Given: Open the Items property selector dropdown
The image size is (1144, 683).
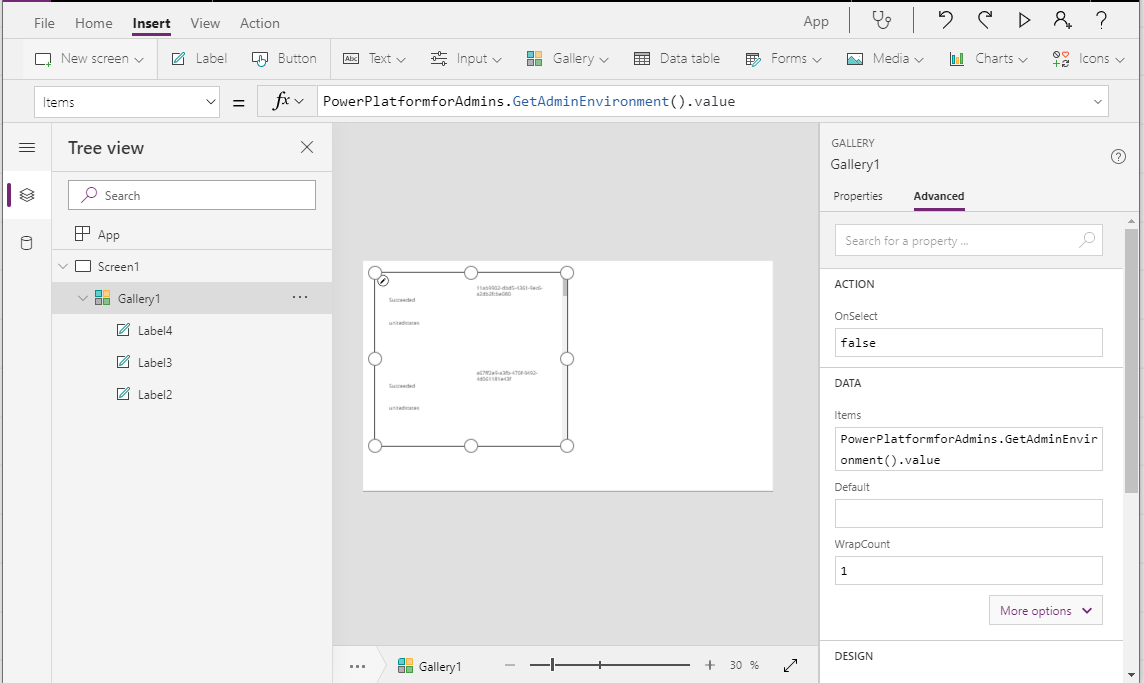Looking at the screenshot, I should coord(126,102).
